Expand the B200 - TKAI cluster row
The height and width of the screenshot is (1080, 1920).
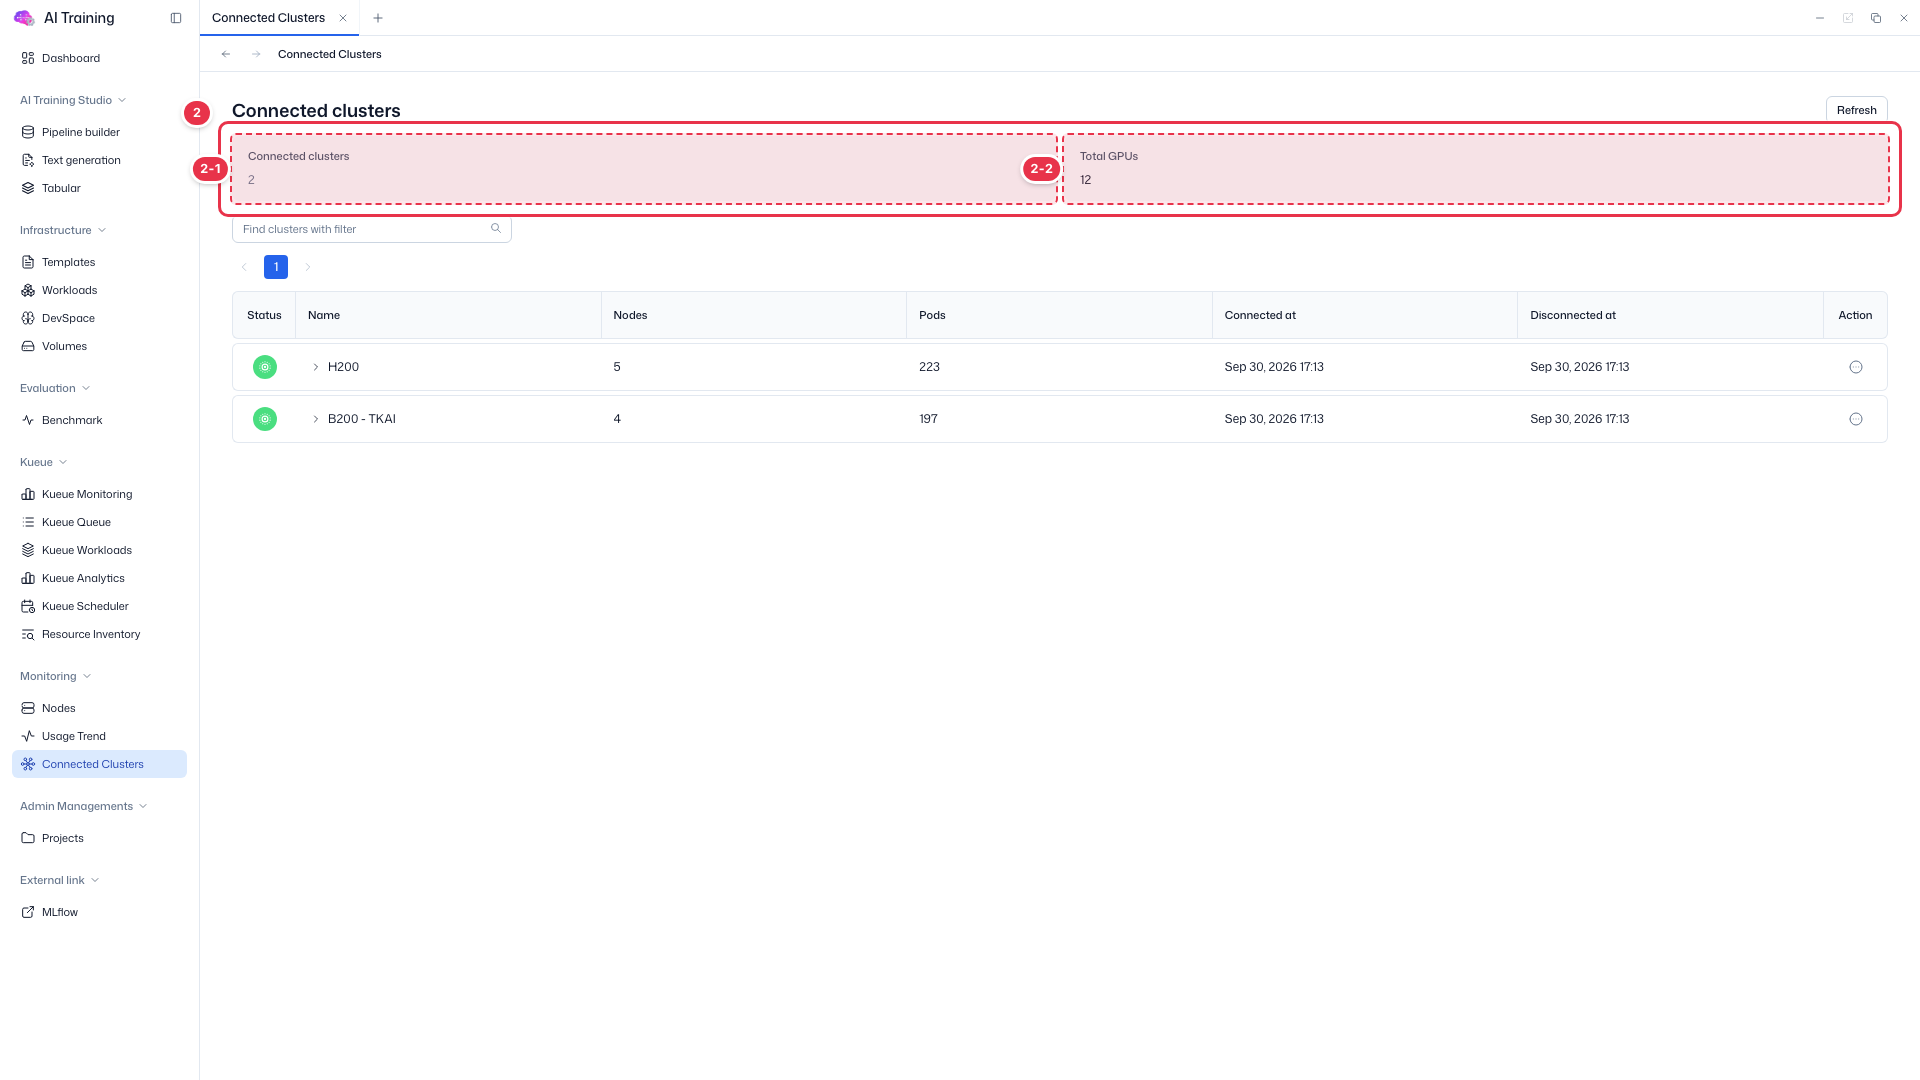pos(316,419)
